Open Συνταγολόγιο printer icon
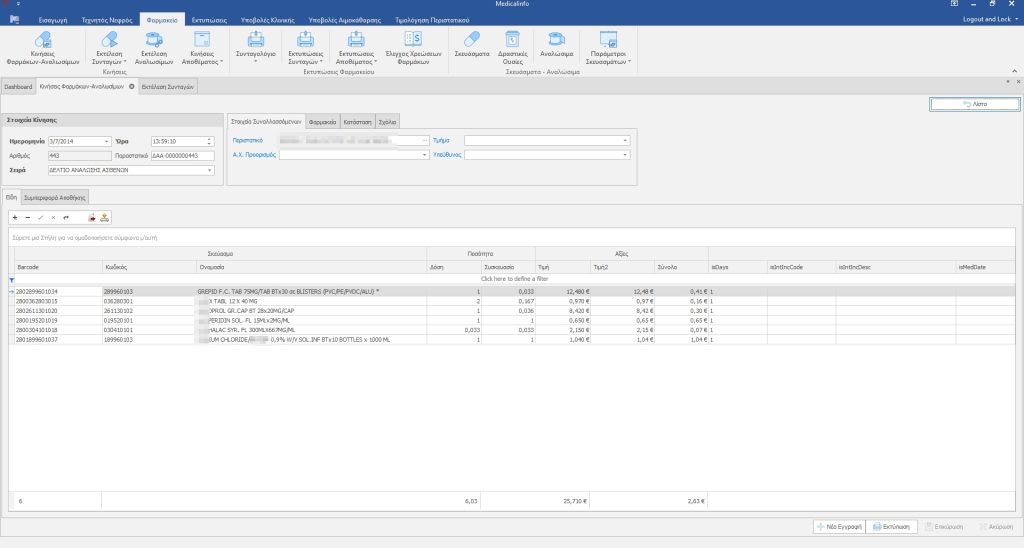Image resolution: width=1024 pixels, height=548 pixels. pos(255,40)
